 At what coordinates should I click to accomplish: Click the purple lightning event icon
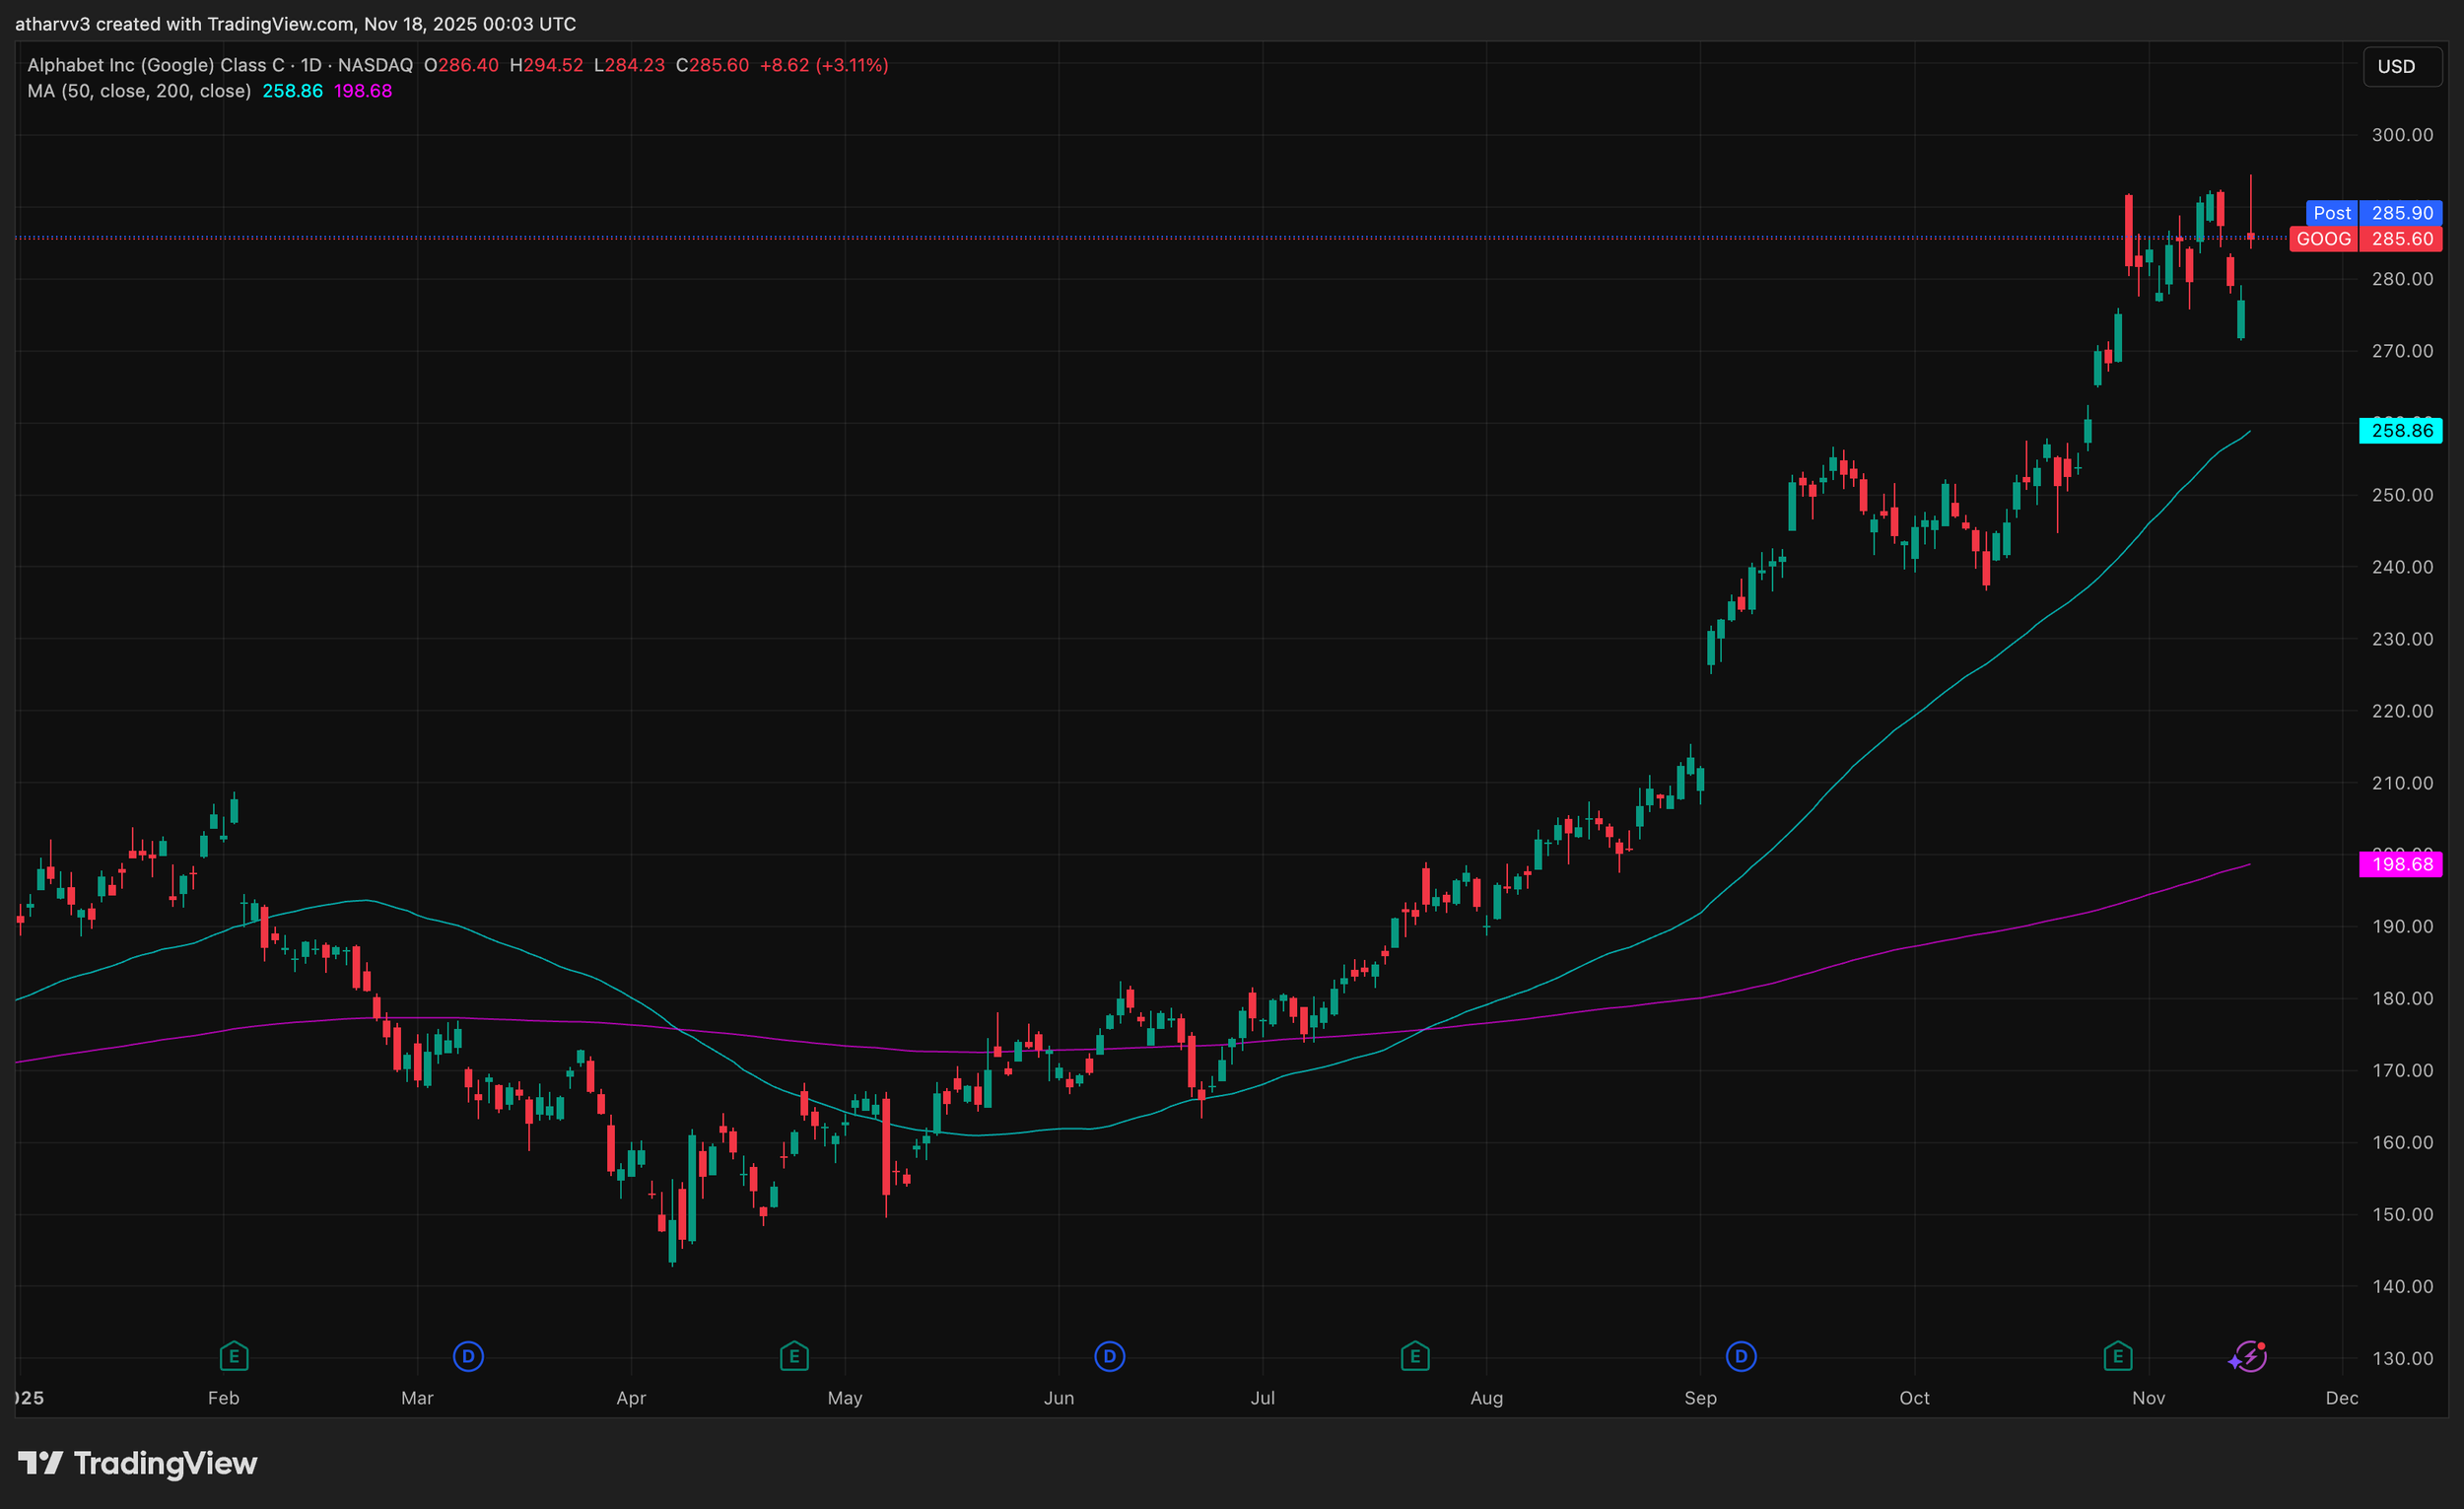click(x=2248, y=1357)
